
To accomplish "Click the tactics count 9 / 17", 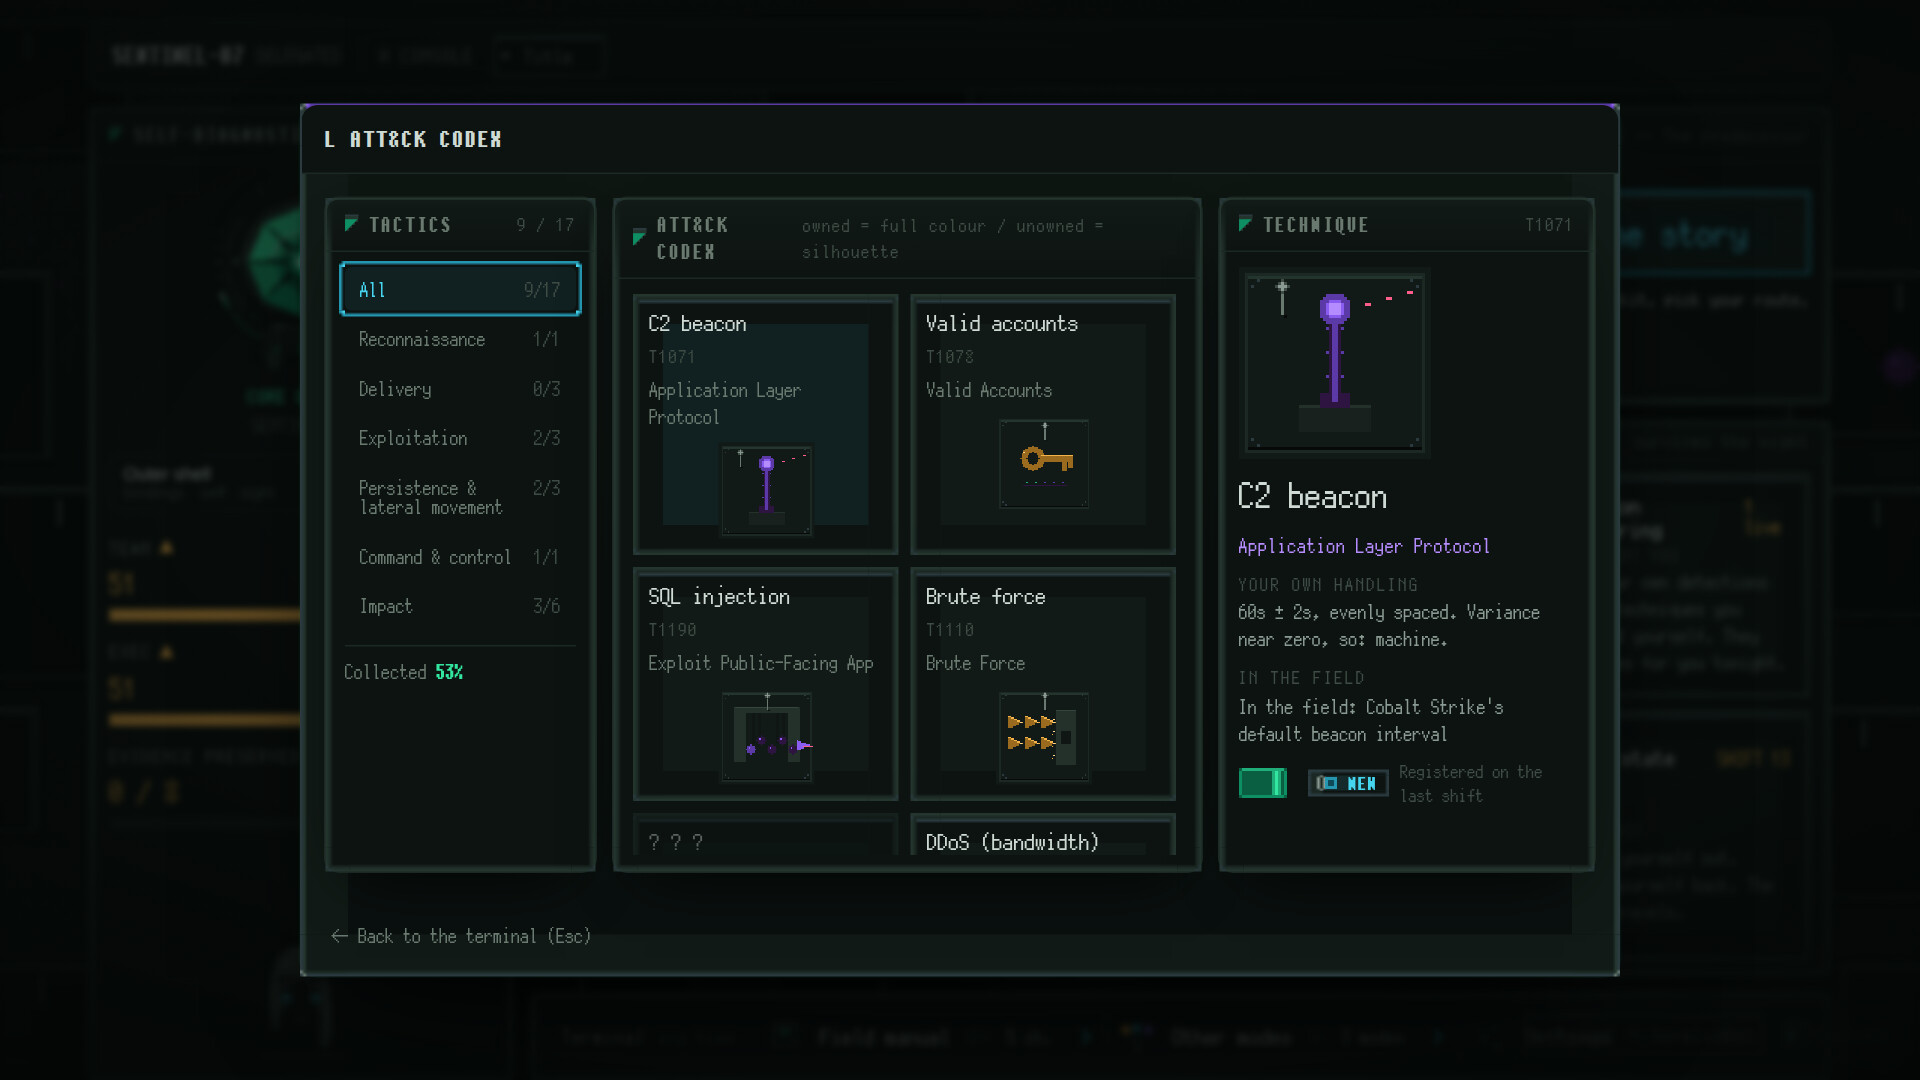I will pos(545,225).
